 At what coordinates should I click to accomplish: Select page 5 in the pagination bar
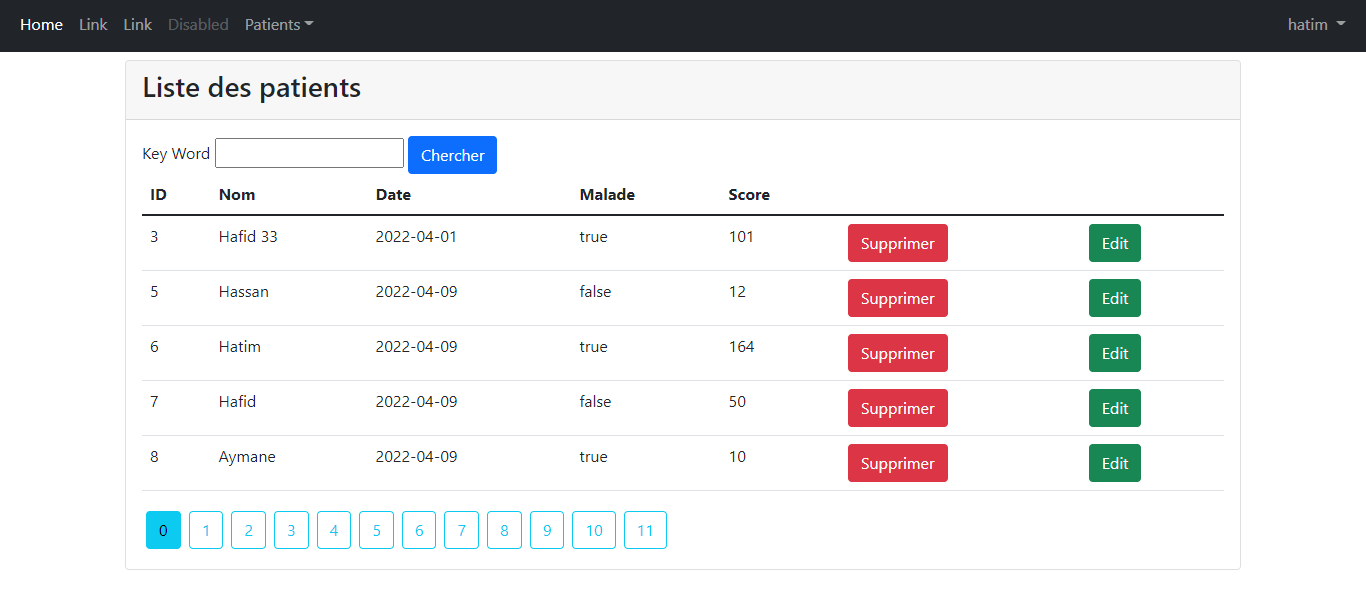click(x=376, y=530)
